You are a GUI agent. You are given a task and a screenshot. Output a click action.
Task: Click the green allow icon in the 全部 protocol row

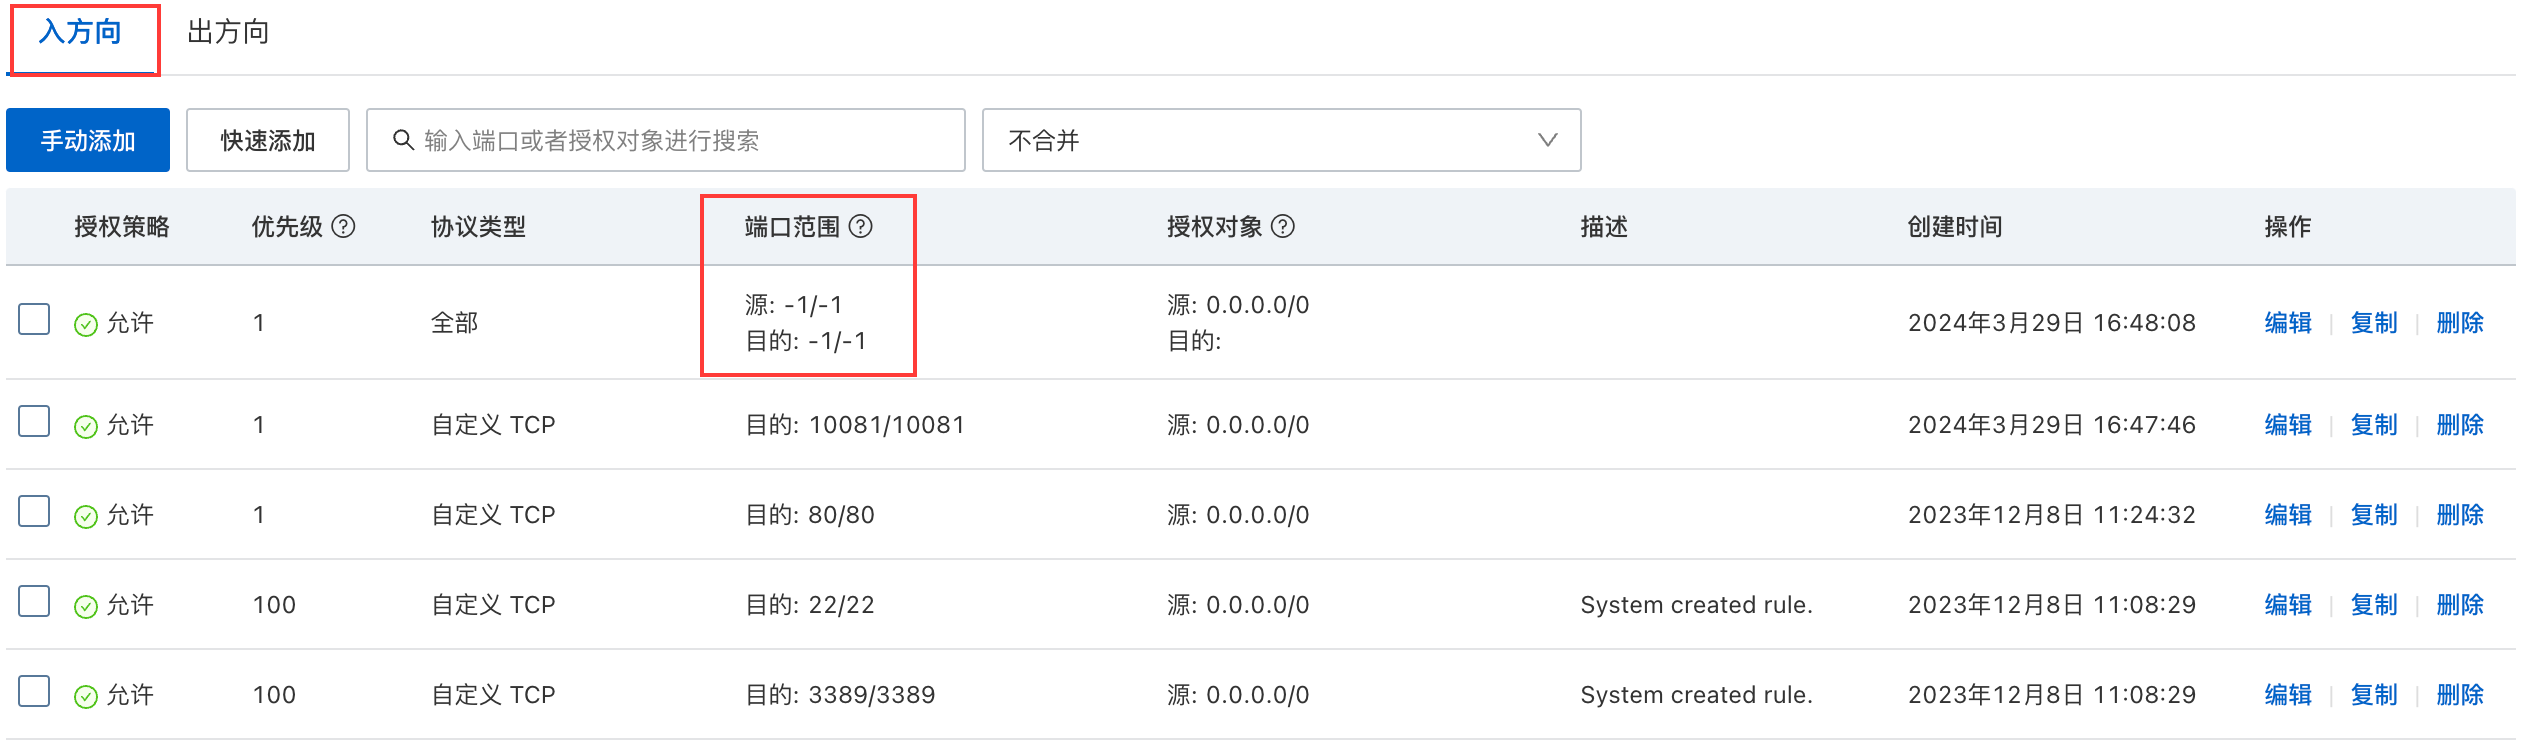coord(86,324)
